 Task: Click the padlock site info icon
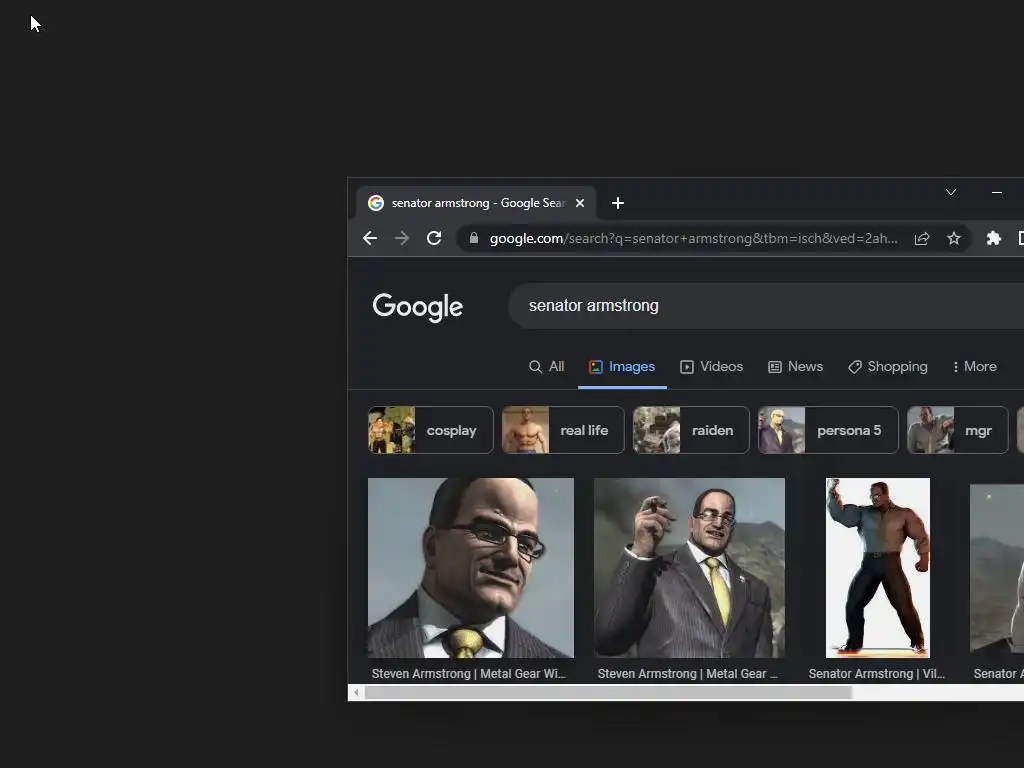pos(474,238)
